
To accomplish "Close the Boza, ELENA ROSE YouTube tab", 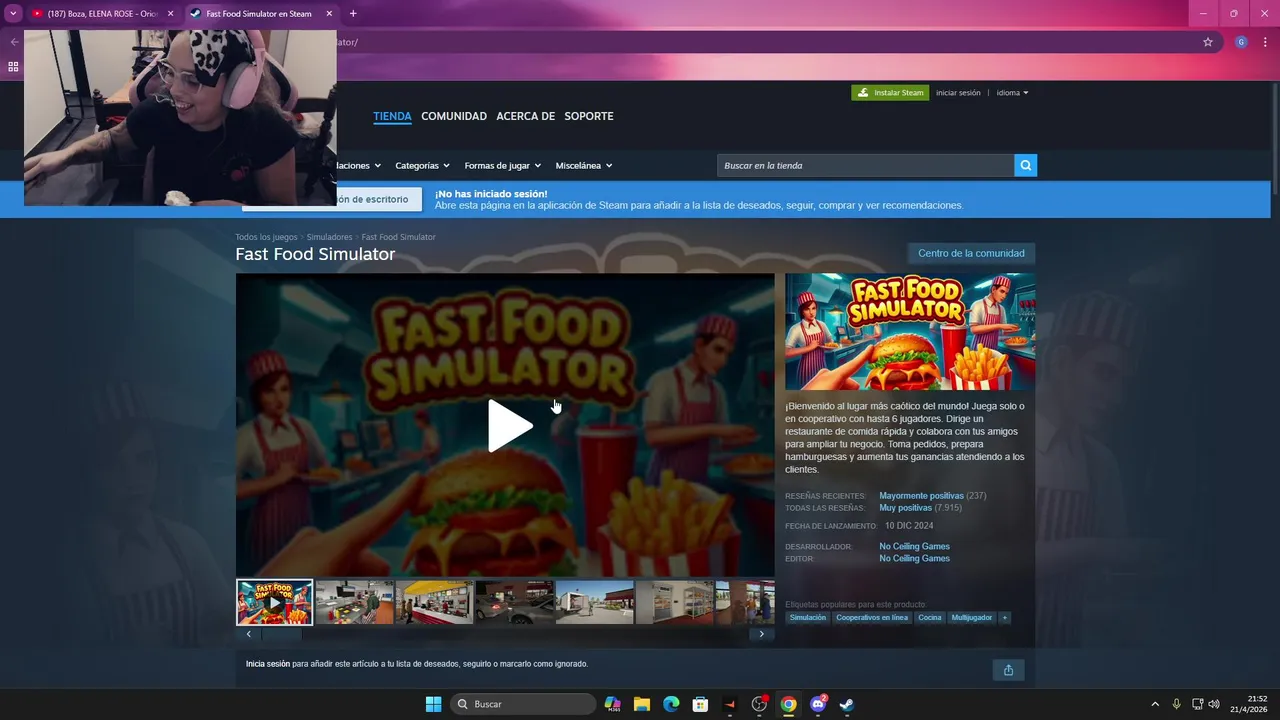I will (170, 14).
